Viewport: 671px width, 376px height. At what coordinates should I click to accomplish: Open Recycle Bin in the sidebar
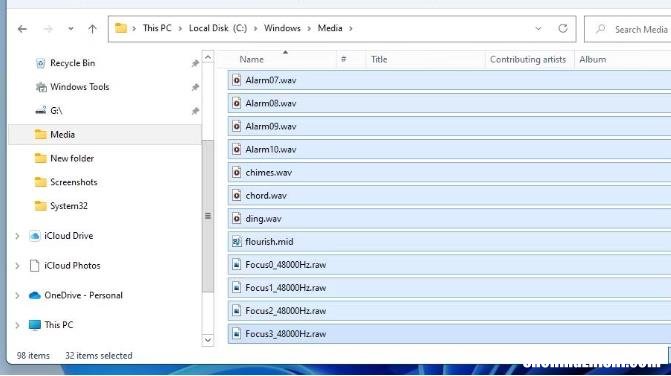point(72,63)
